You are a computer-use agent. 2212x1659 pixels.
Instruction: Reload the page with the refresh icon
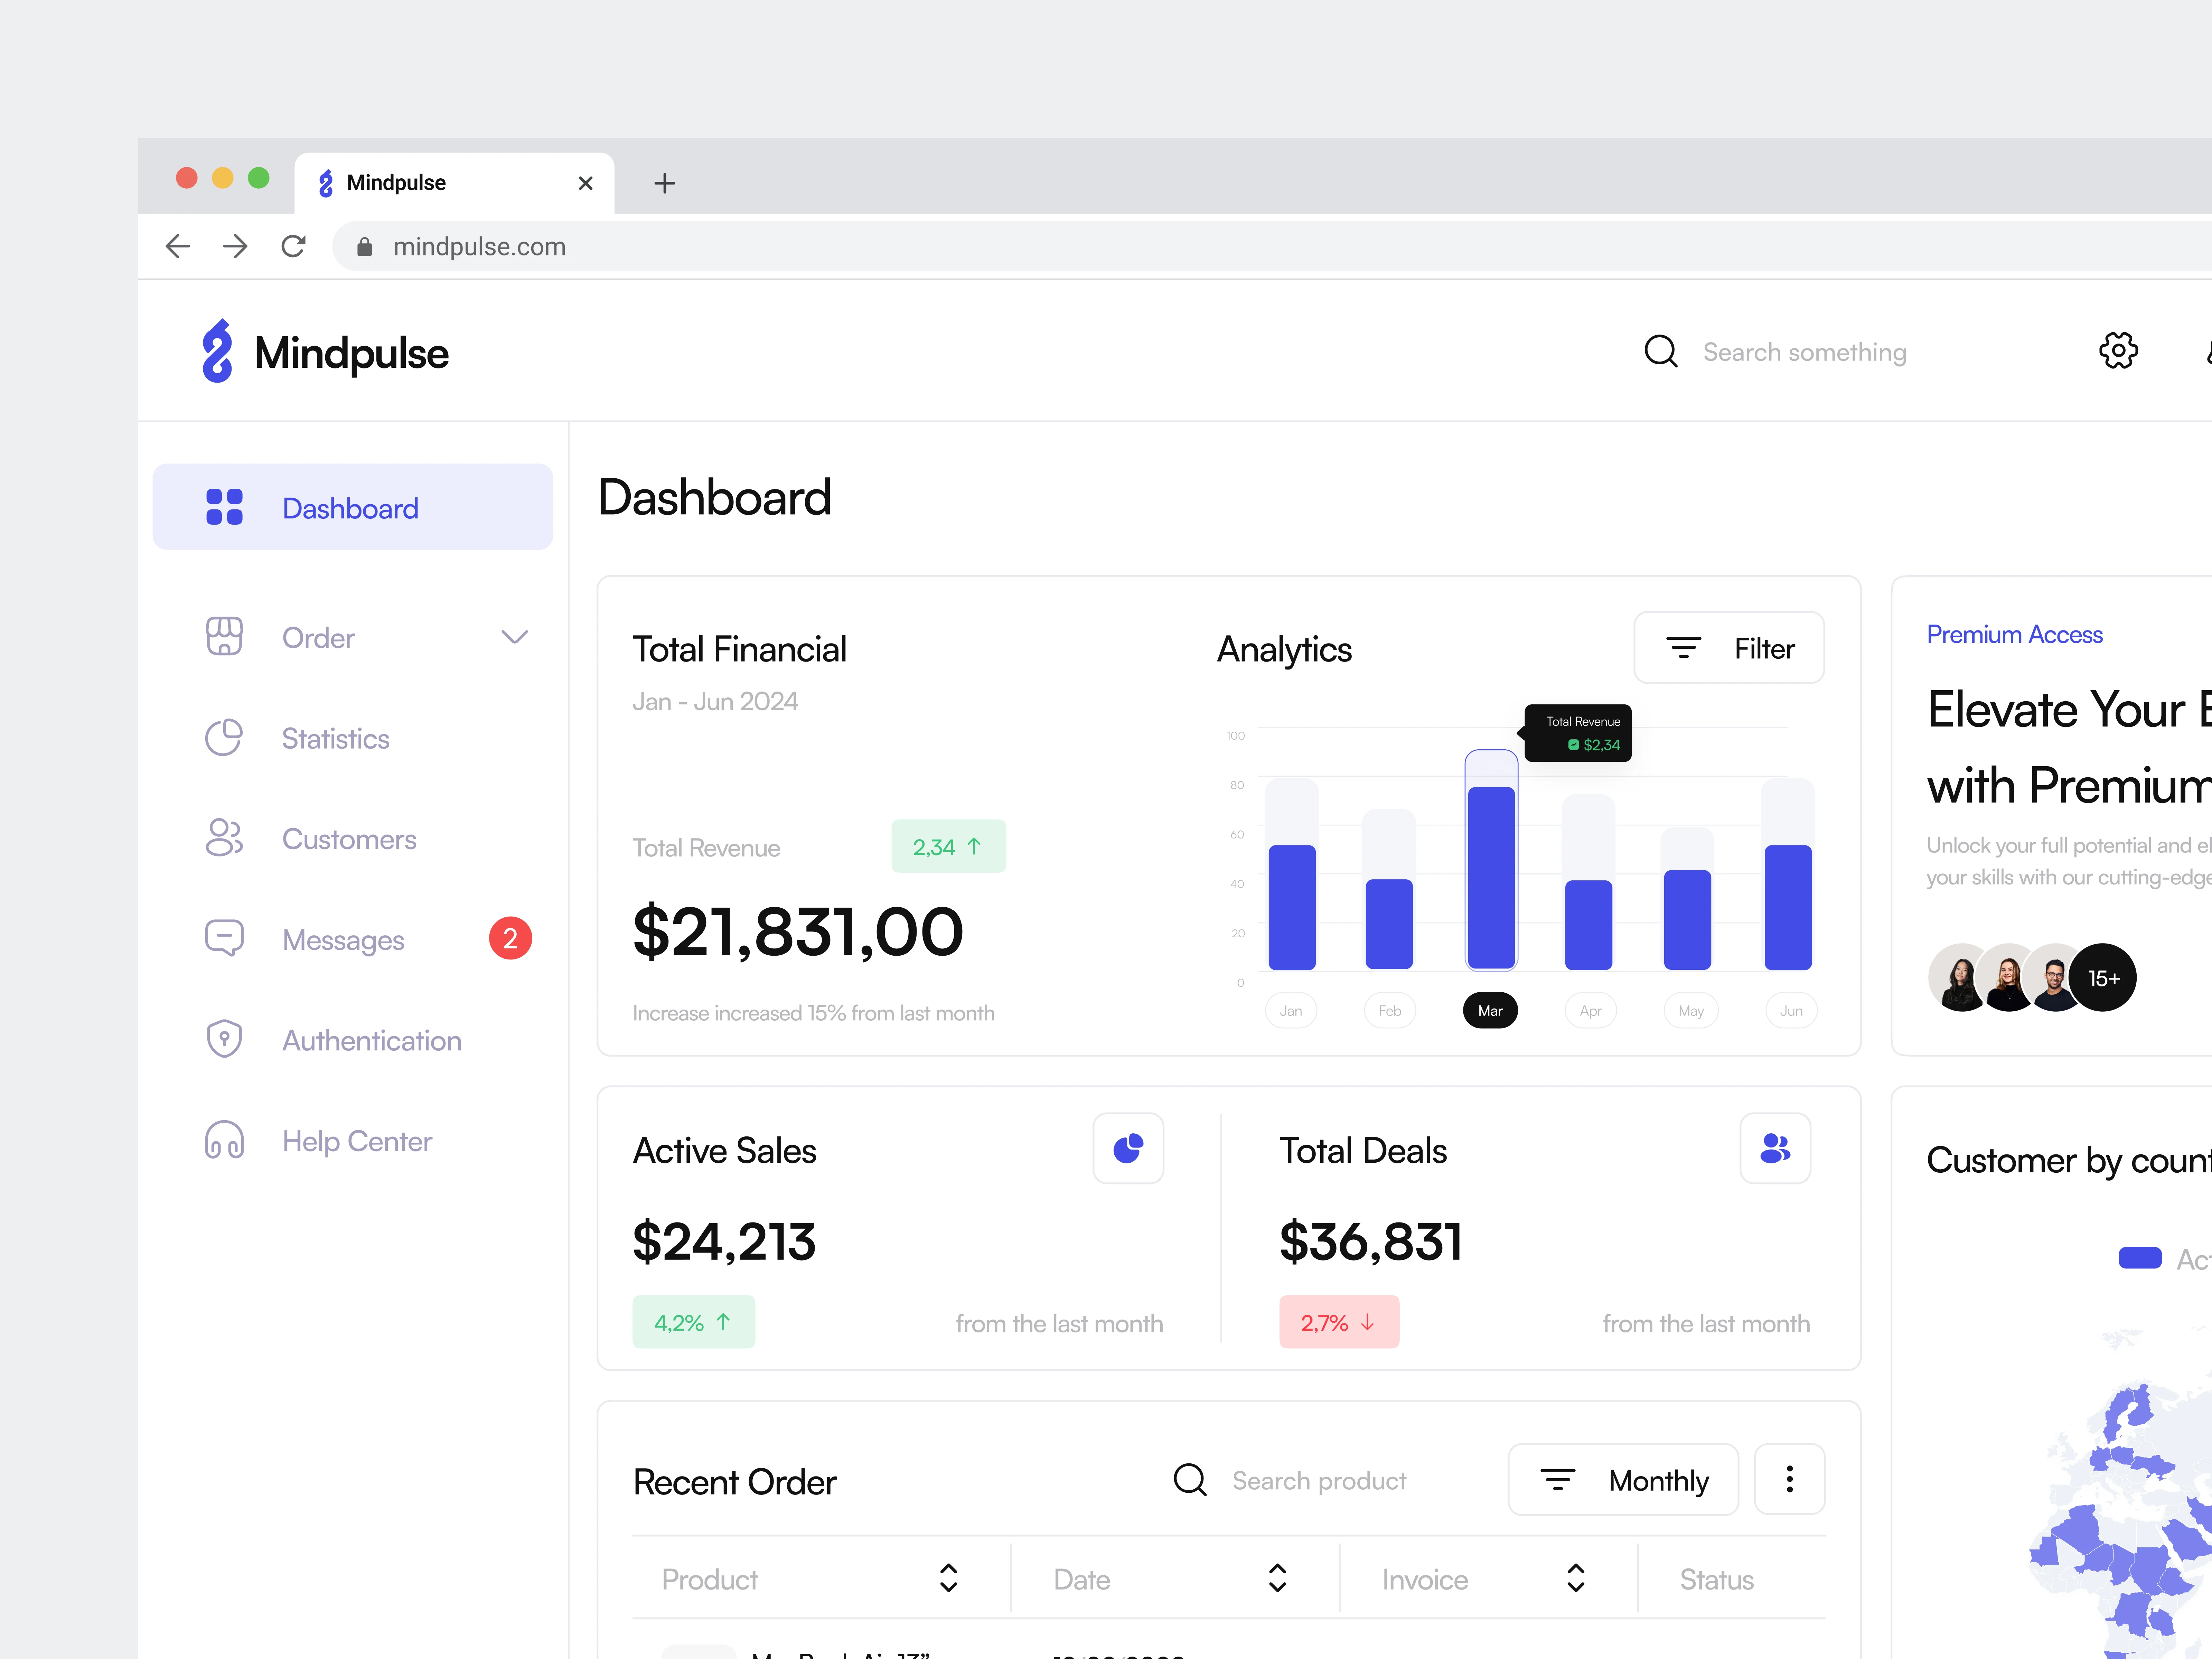pos(293,246)
